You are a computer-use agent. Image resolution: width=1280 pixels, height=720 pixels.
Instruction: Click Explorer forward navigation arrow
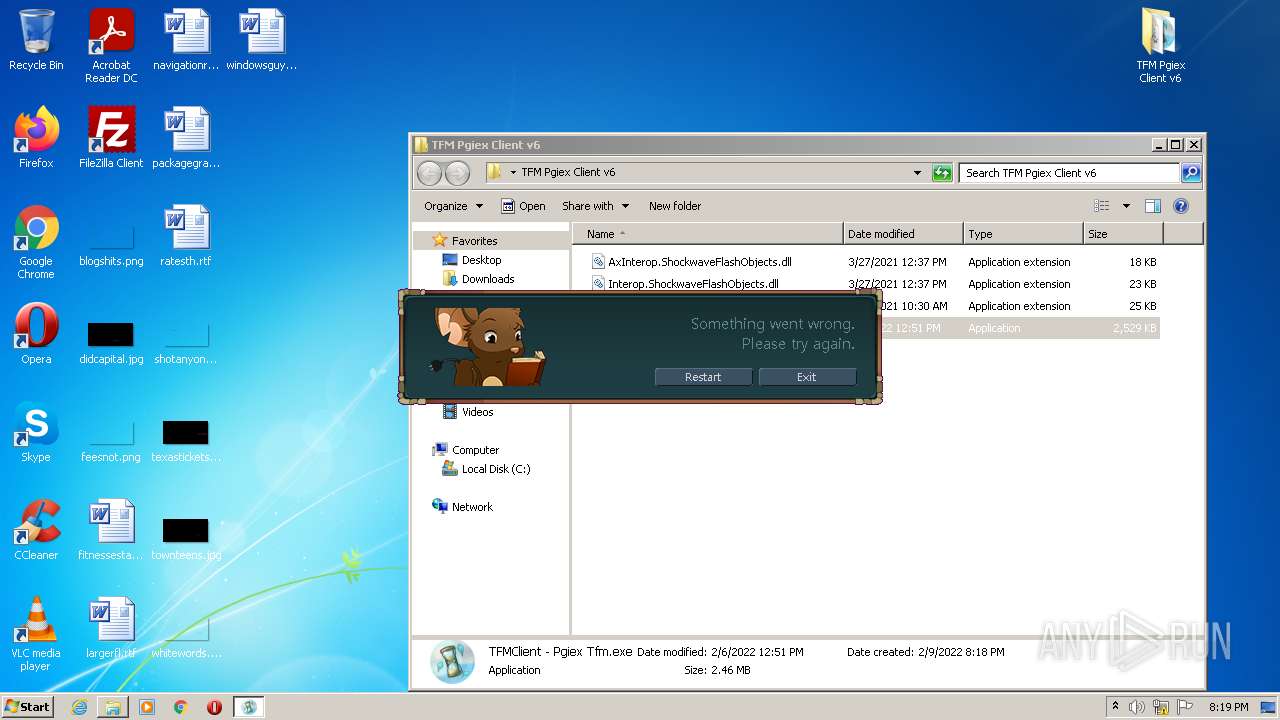[458, 173]
